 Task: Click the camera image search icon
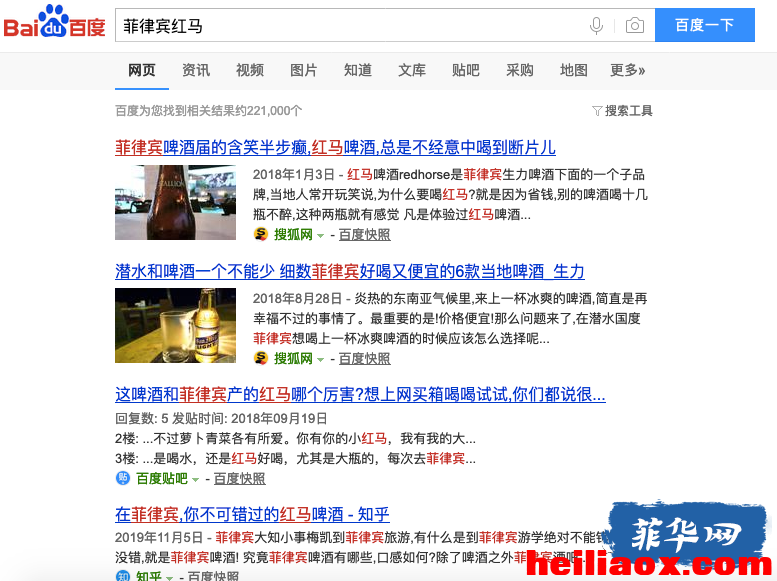(635, 25)
